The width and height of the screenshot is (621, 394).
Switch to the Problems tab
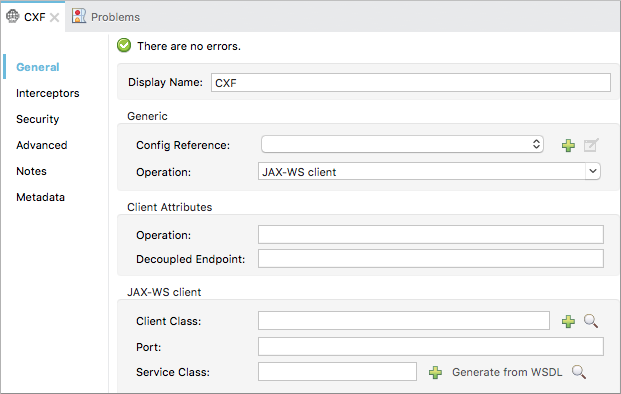[x=106, y=17]
